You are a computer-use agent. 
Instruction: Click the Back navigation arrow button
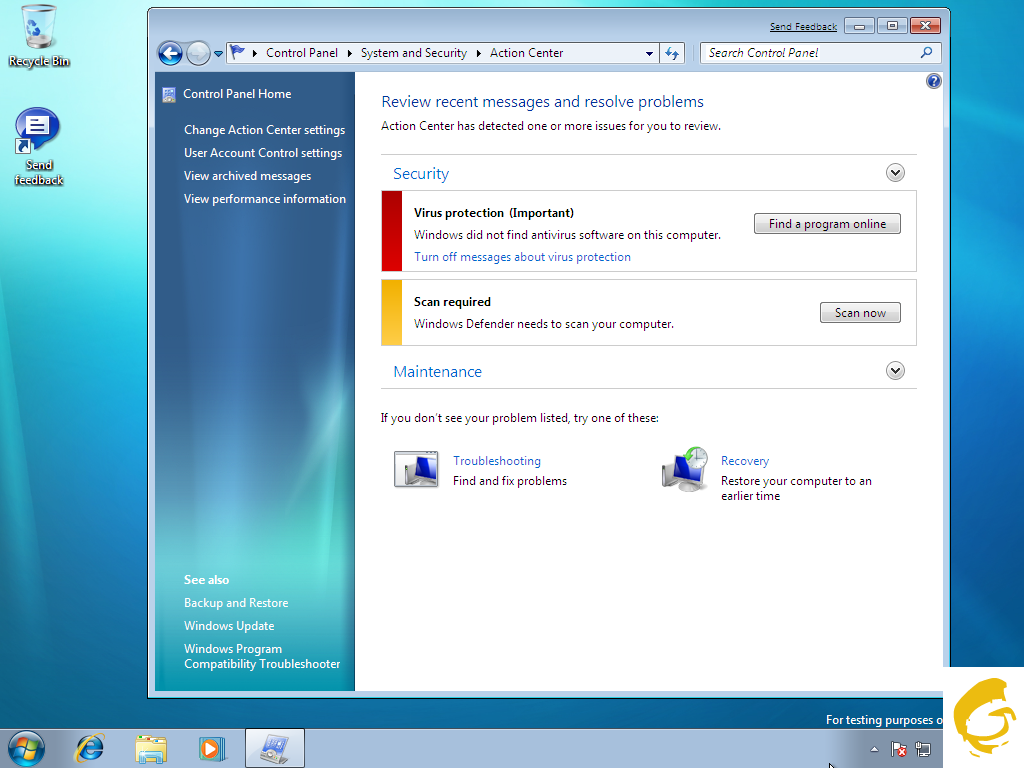coord(170,54)
